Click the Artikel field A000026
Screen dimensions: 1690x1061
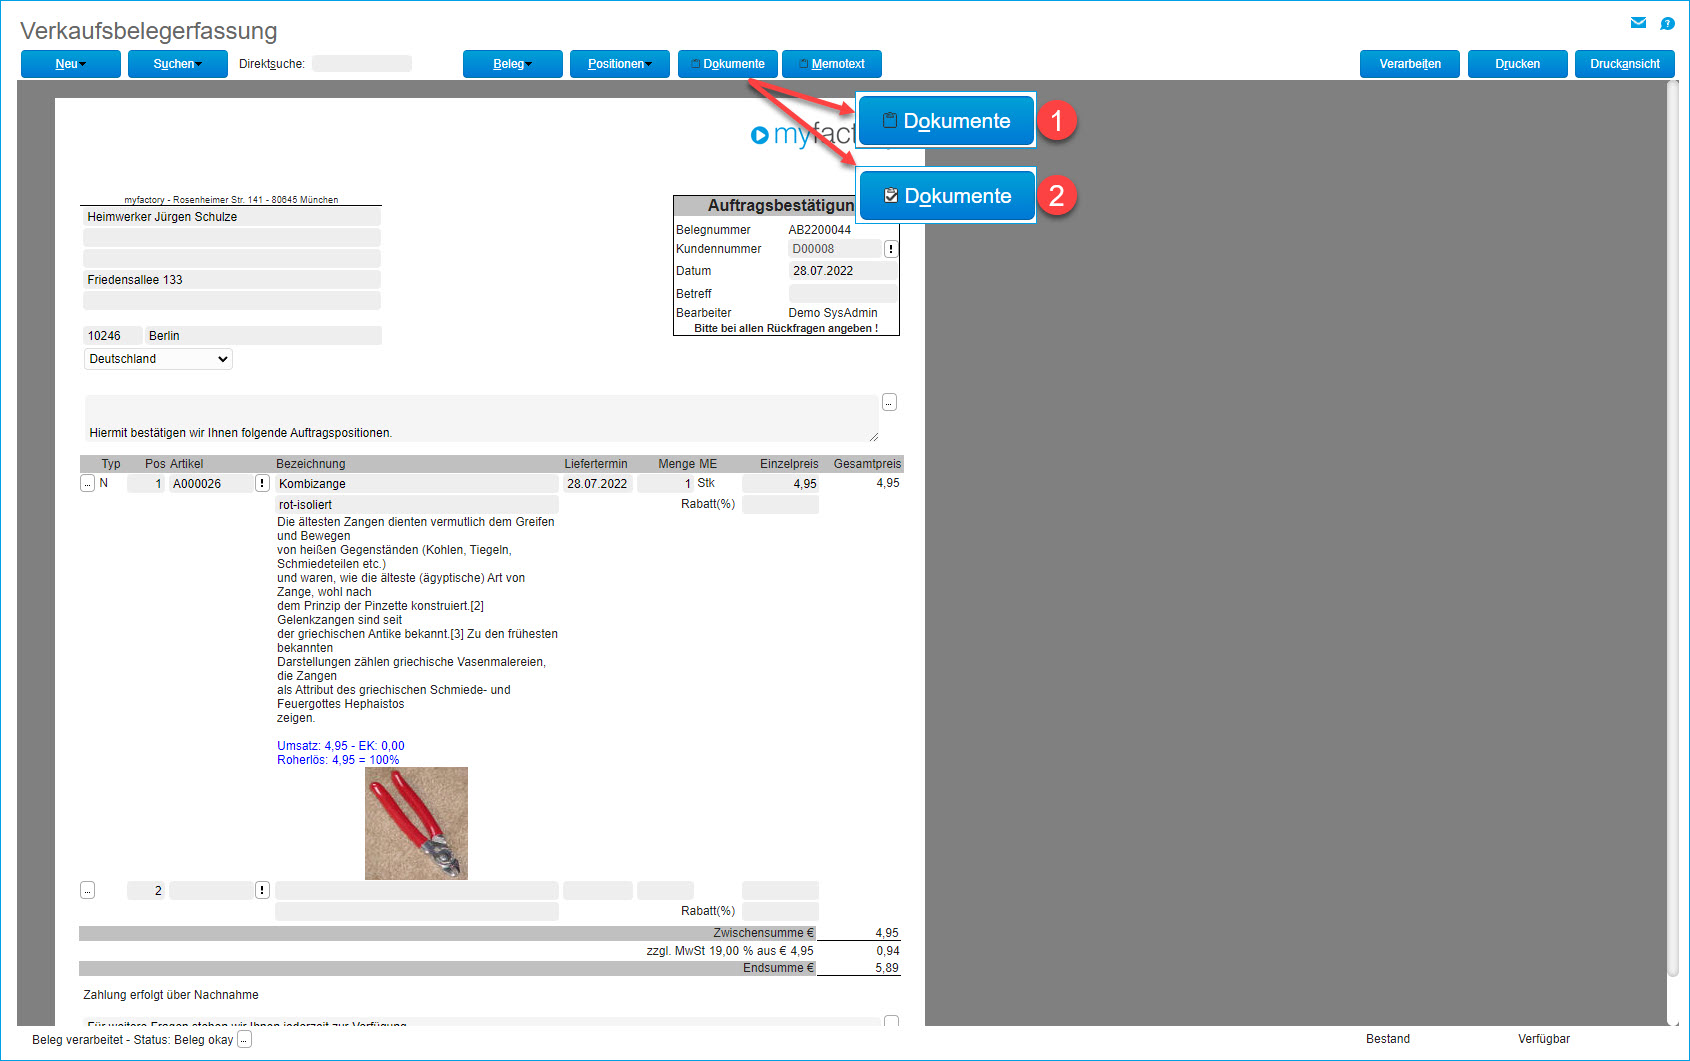click(211, 484)
